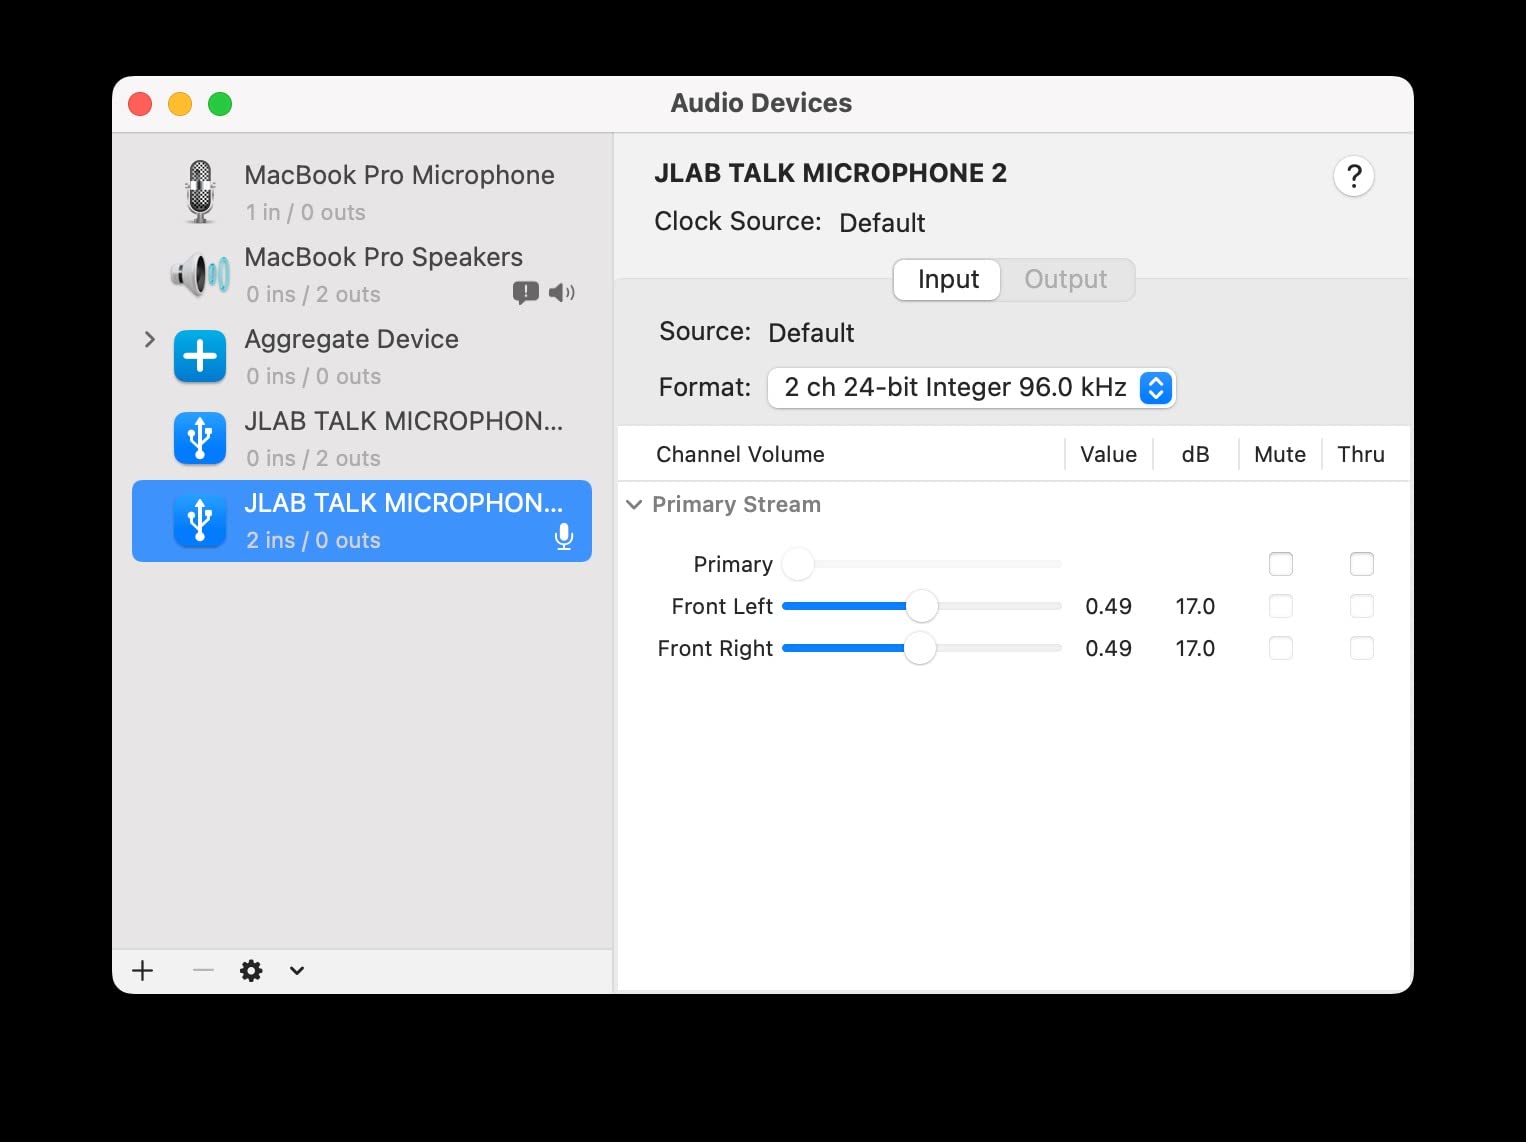The image size is (1526, 1142).
Task: Collapse the Primary Stream section
Action: click(634, 504)
